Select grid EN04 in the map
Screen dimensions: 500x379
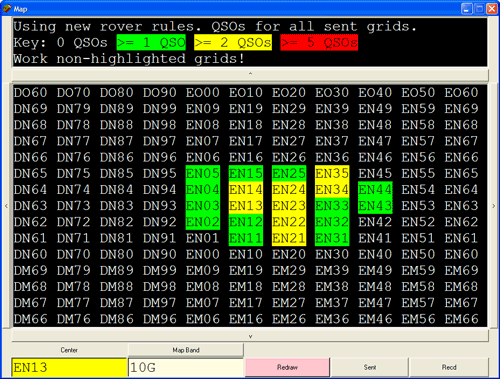coord(203,189)
